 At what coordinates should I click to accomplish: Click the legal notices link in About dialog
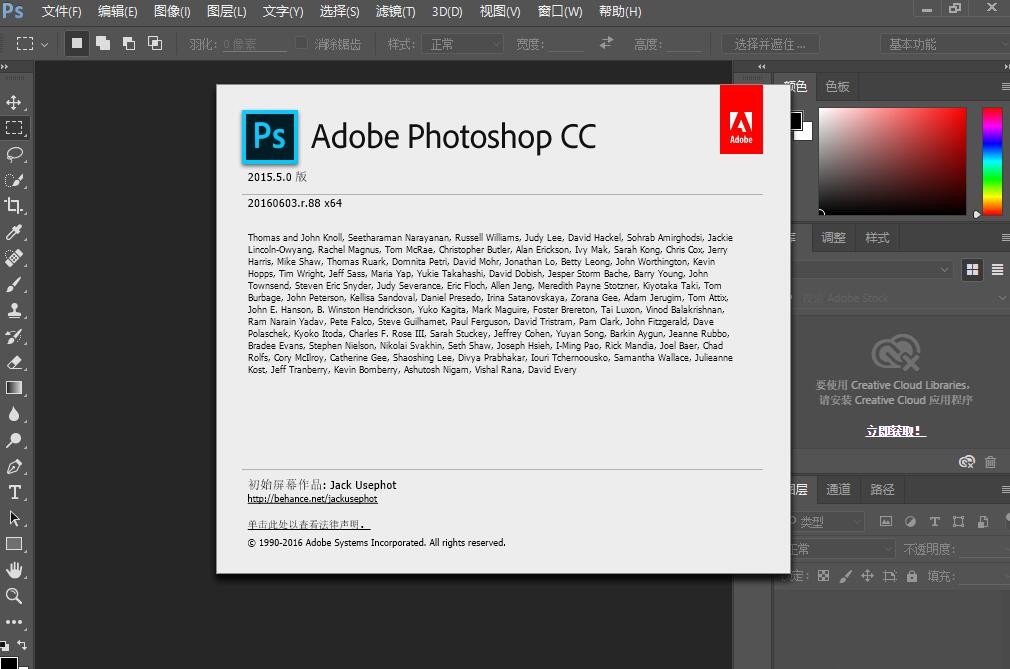point(309,525)
